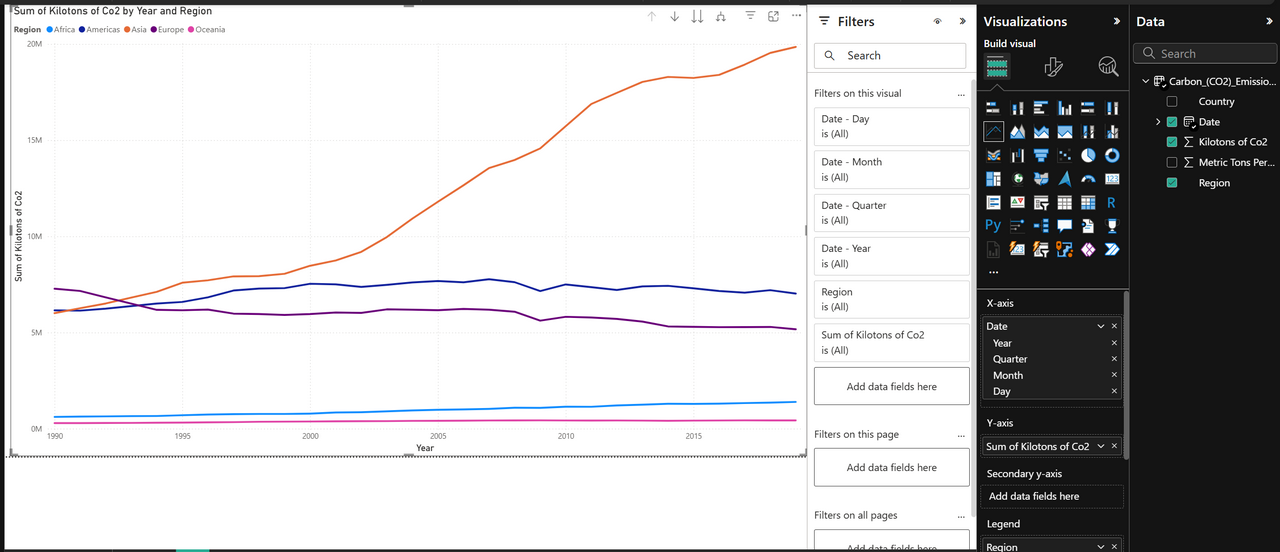The height and width of the screenshot is (552, 1280).
Task: Open Y-axis Sum of Kilotons dropdown
Action: pos(1101,446)
